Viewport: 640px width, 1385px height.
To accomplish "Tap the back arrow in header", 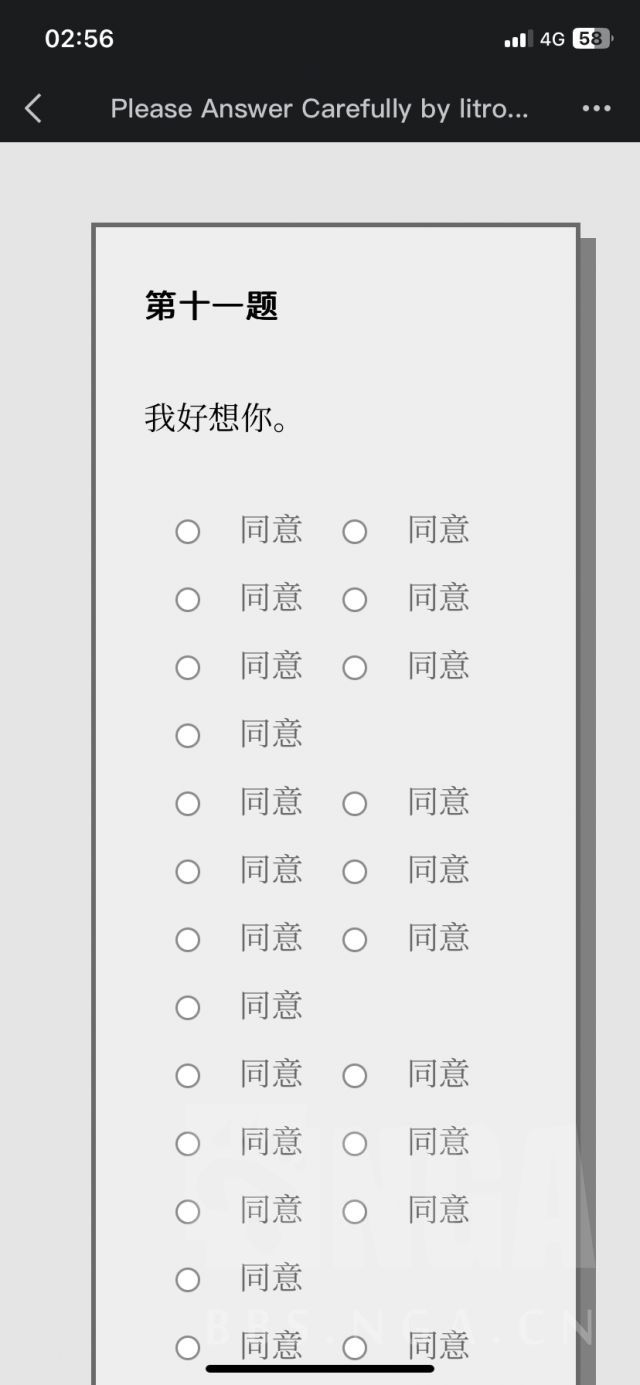I will (34, 108).
